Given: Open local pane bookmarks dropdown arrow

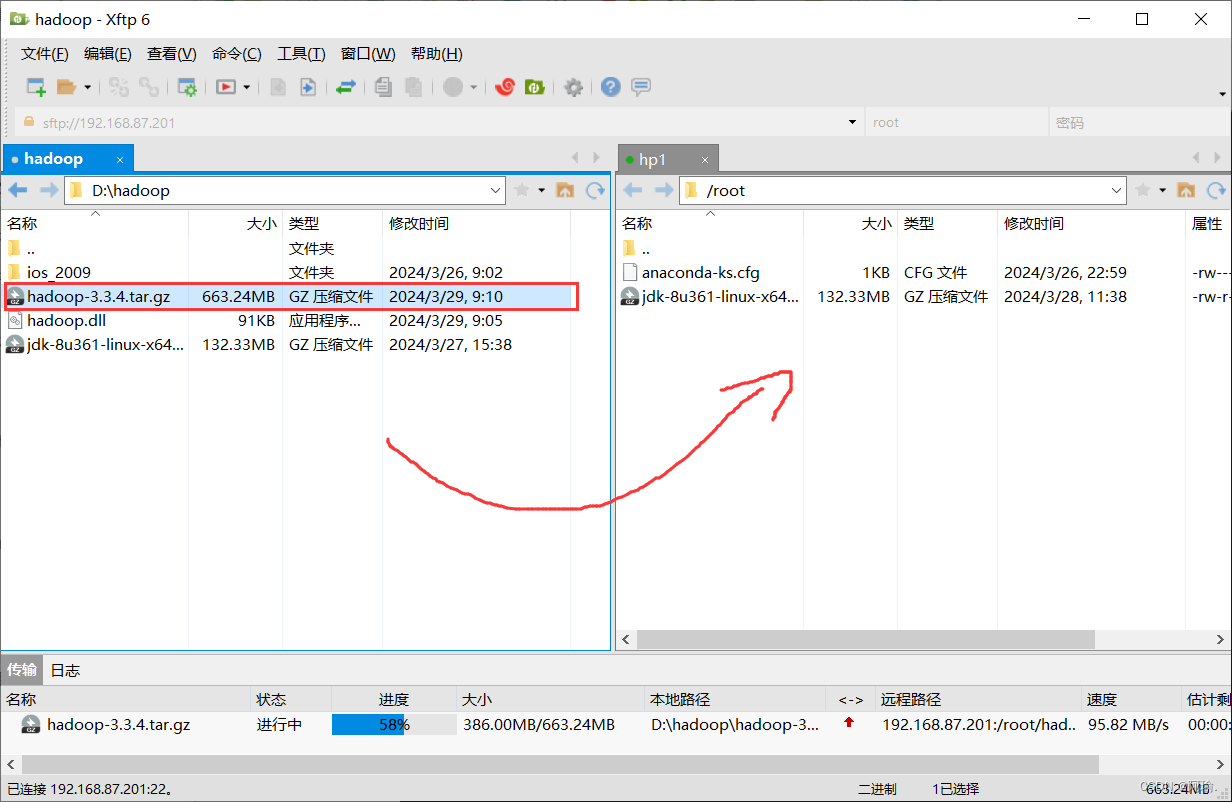Looking at the screenshot, I should pyautogui.click(x=542, y=190).
